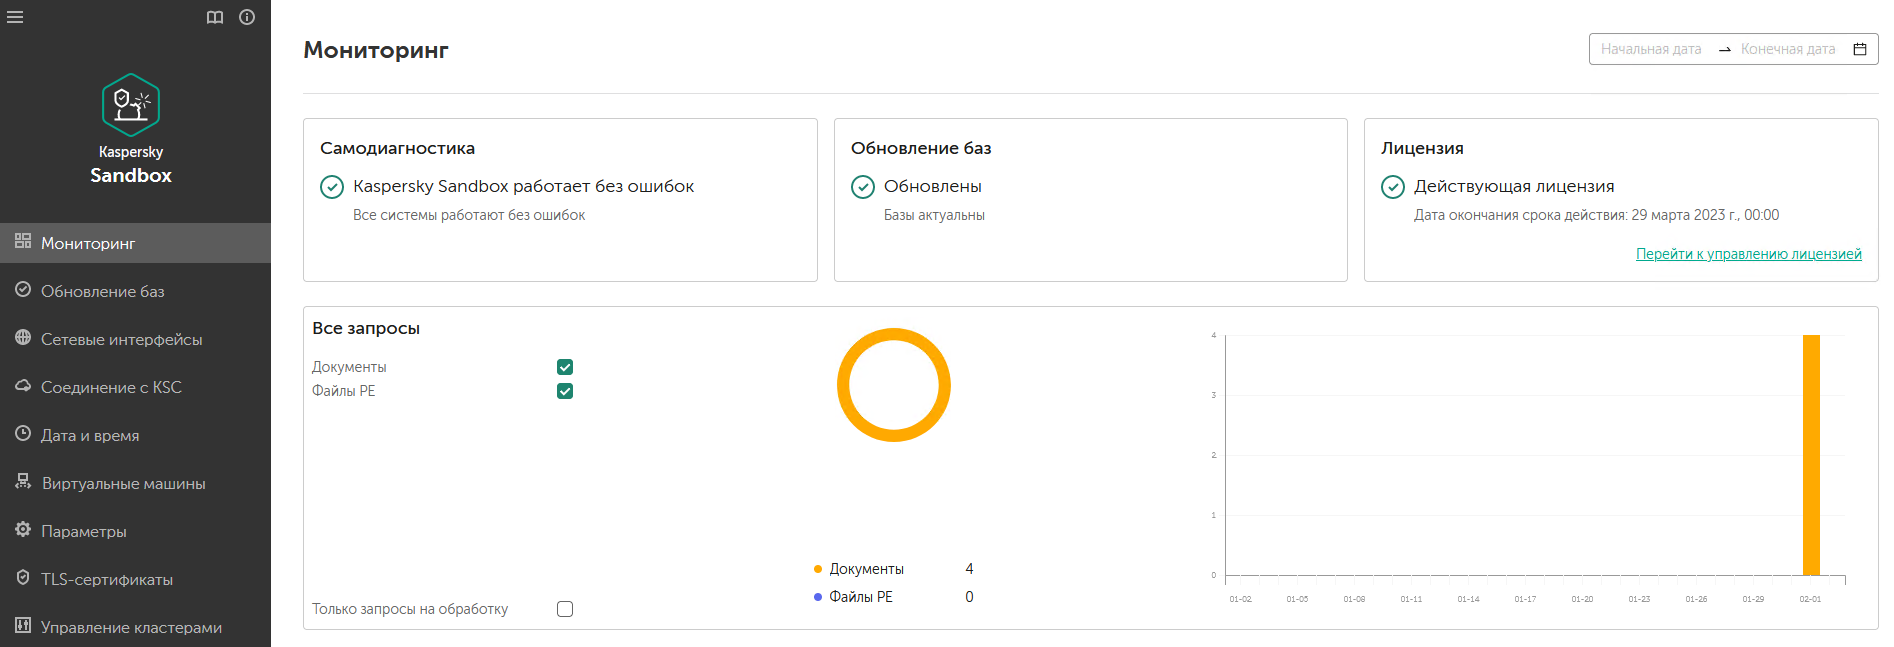This screenshot has width=1894, height=647.
Task: Select Параметры in the sidebar
Action: (84, 531)
